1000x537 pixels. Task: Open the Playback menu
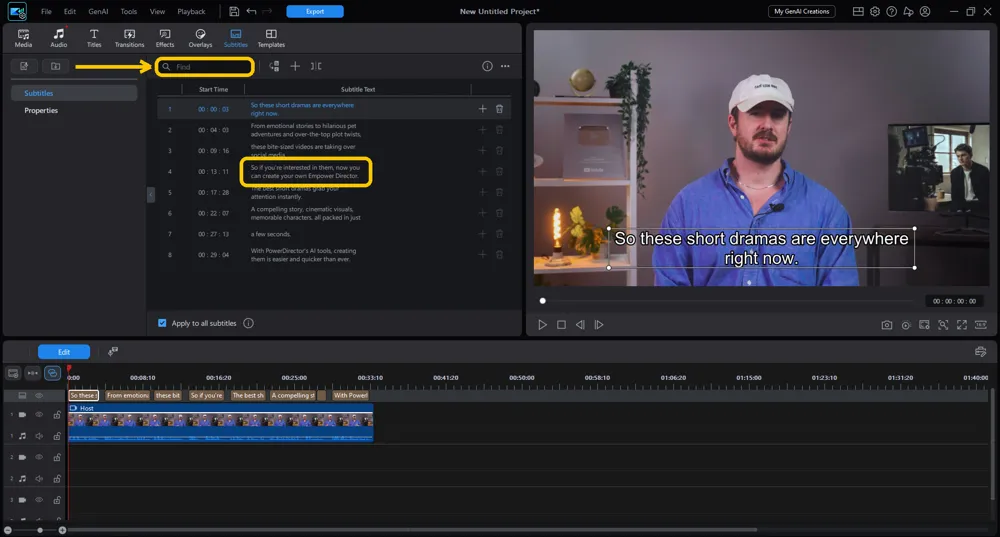191,11
